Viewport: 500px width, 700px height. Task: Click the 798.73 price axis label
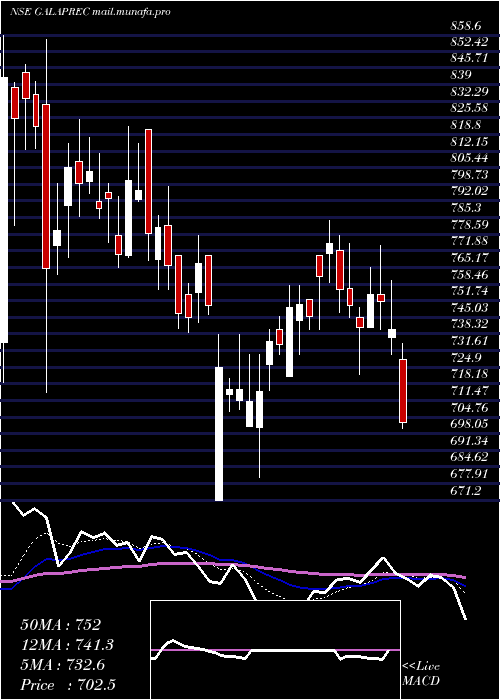click(x=470, y=175)
